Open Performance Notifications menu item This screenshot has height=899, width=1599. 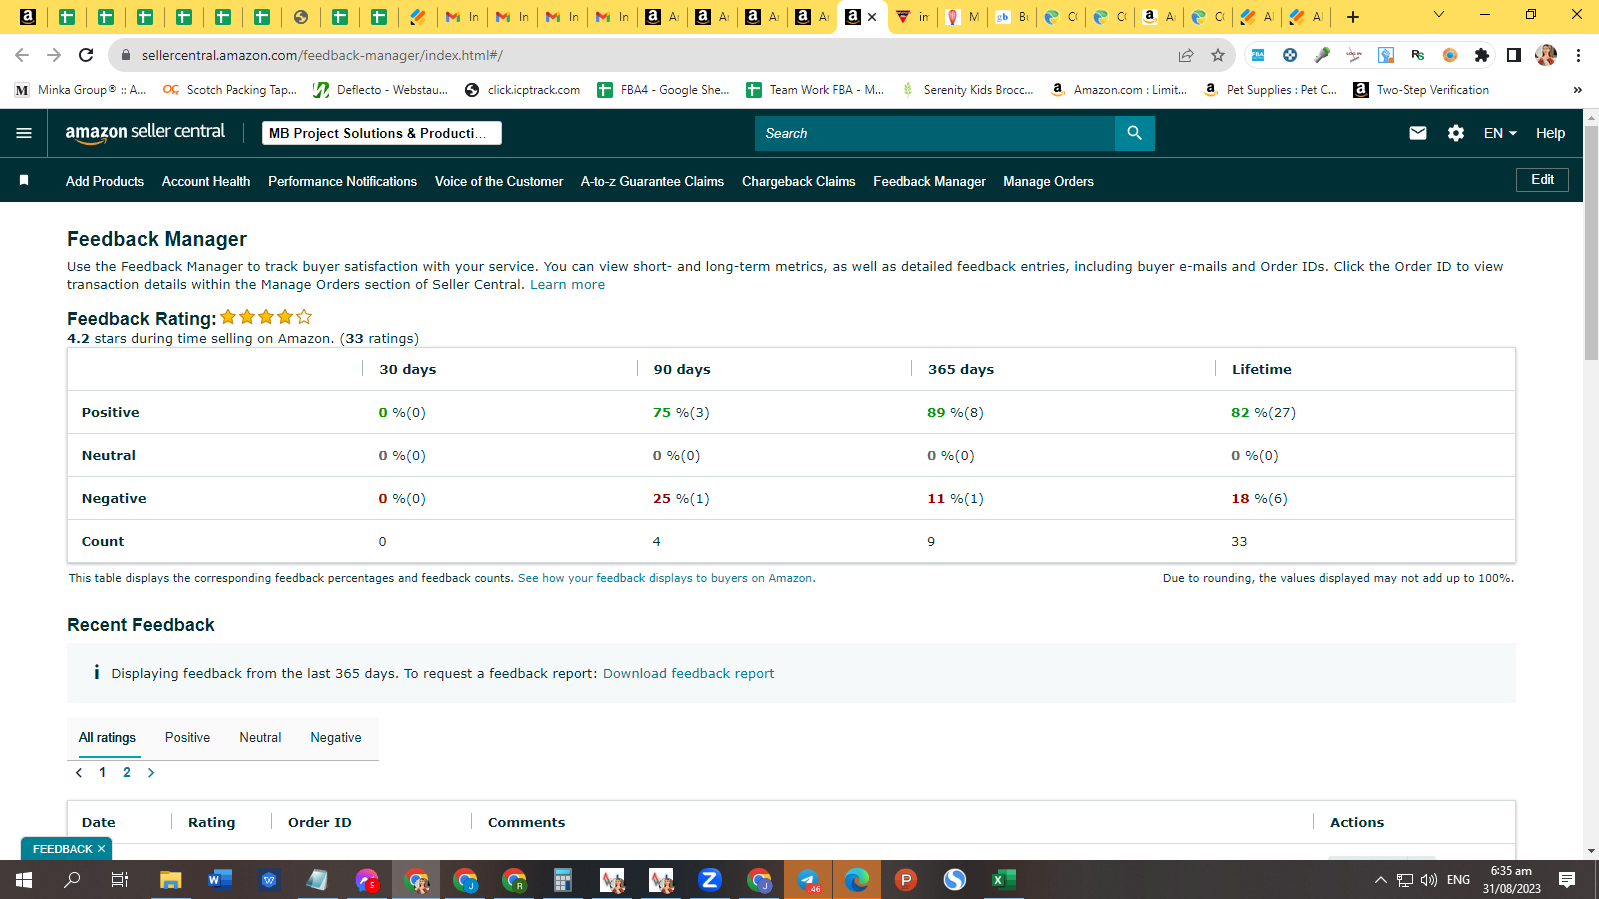(x=342, y=181)
